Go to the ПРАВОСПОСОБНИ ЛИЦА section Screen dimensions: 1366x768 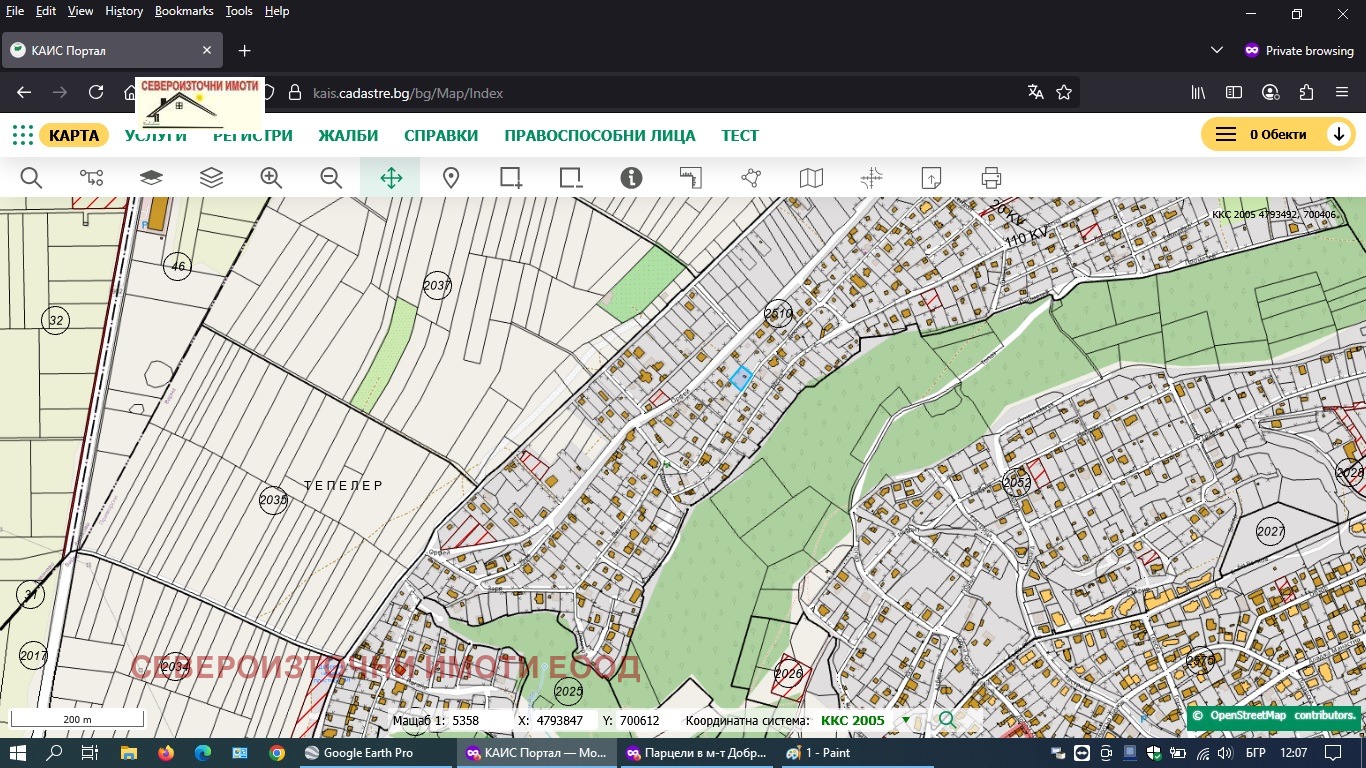[599, 135]
